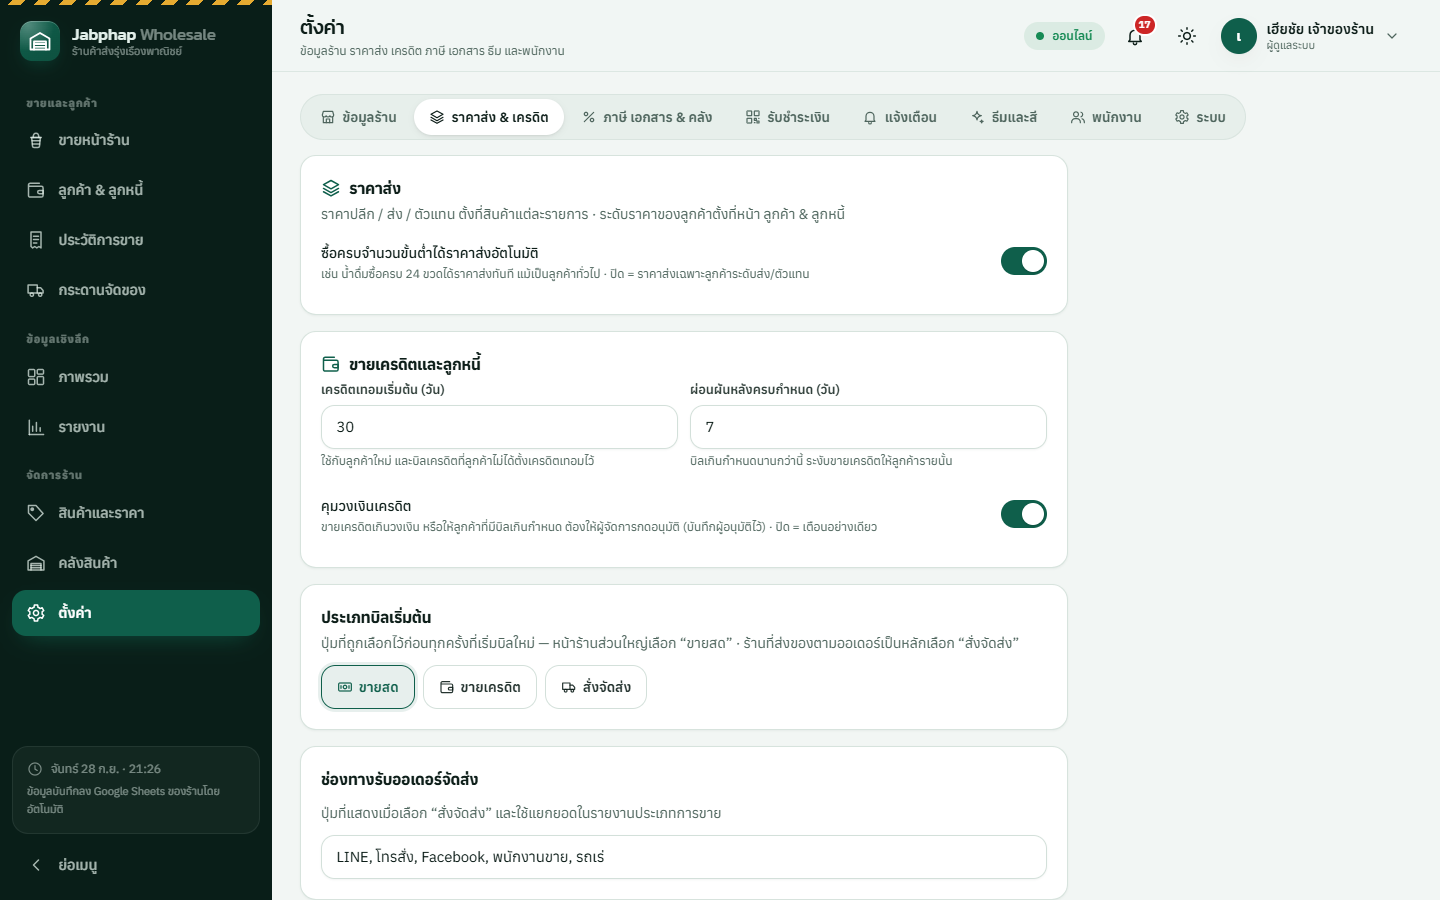This screenshot has width=1440, height=900.
Task: Switch to ข้อมูลร้าน tab
Action: point(359,117)
